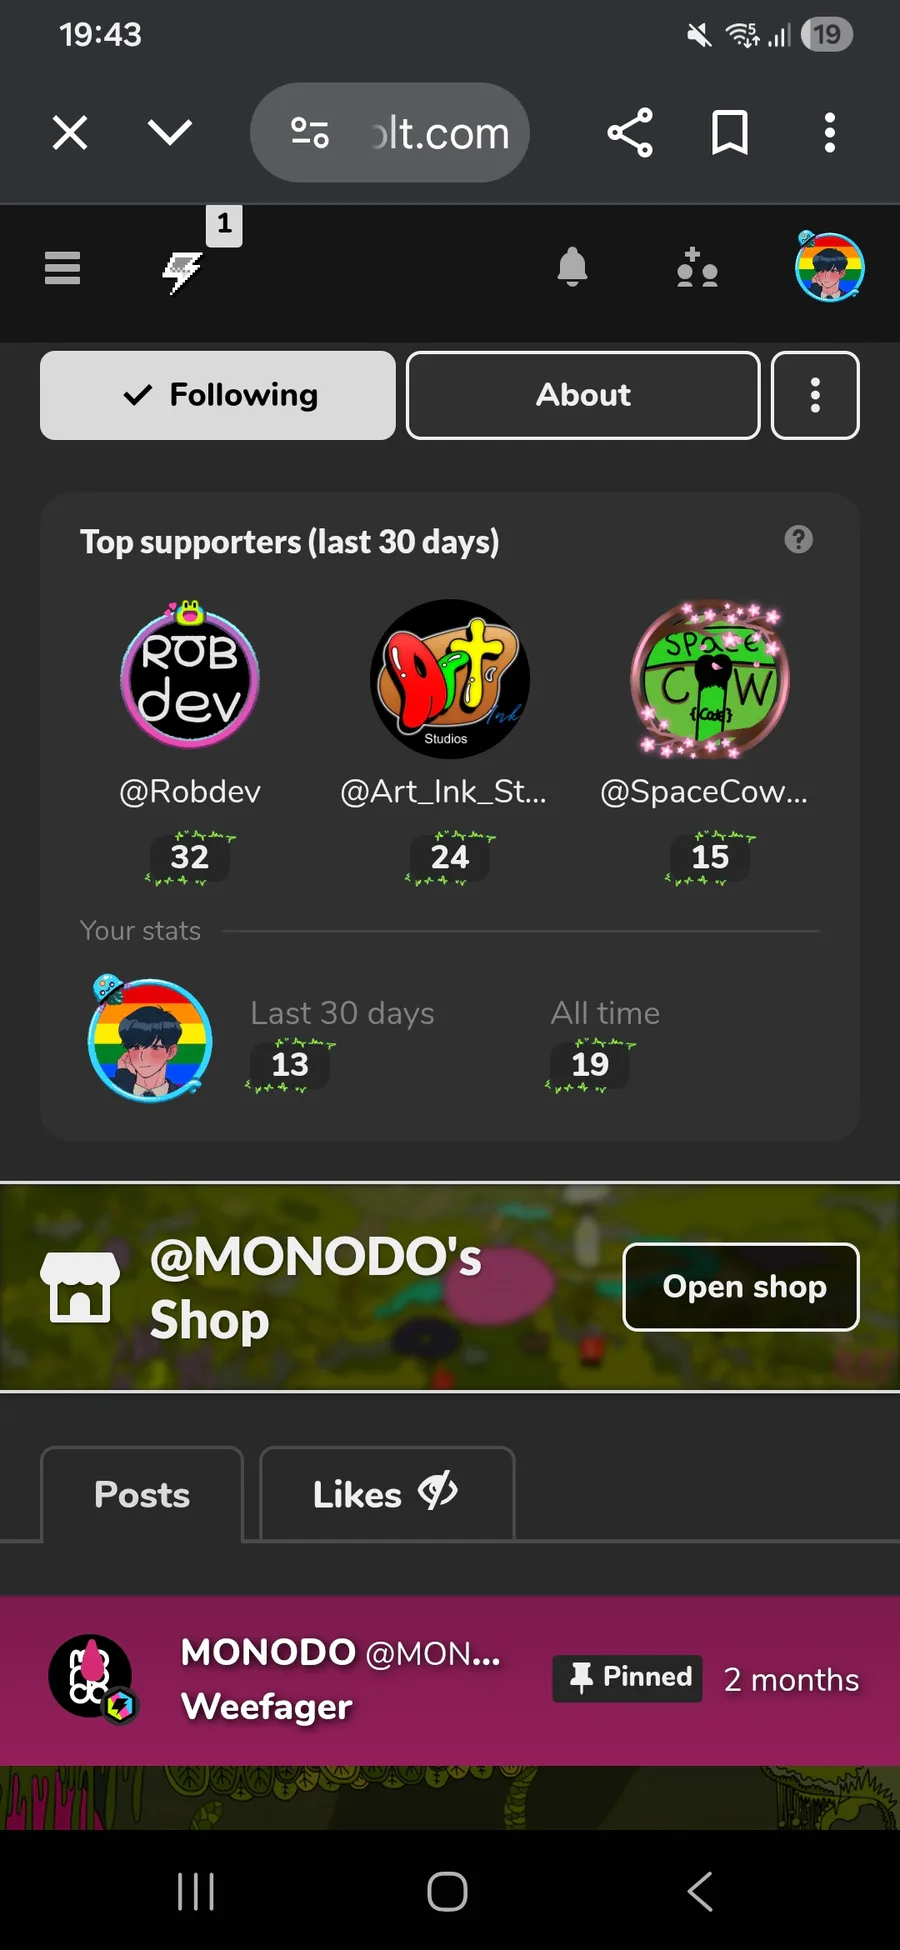Viewport: 900px width, 1950px height.
Task: Open the browser three-dot overflow menu
Action: [x=829, y=132]
